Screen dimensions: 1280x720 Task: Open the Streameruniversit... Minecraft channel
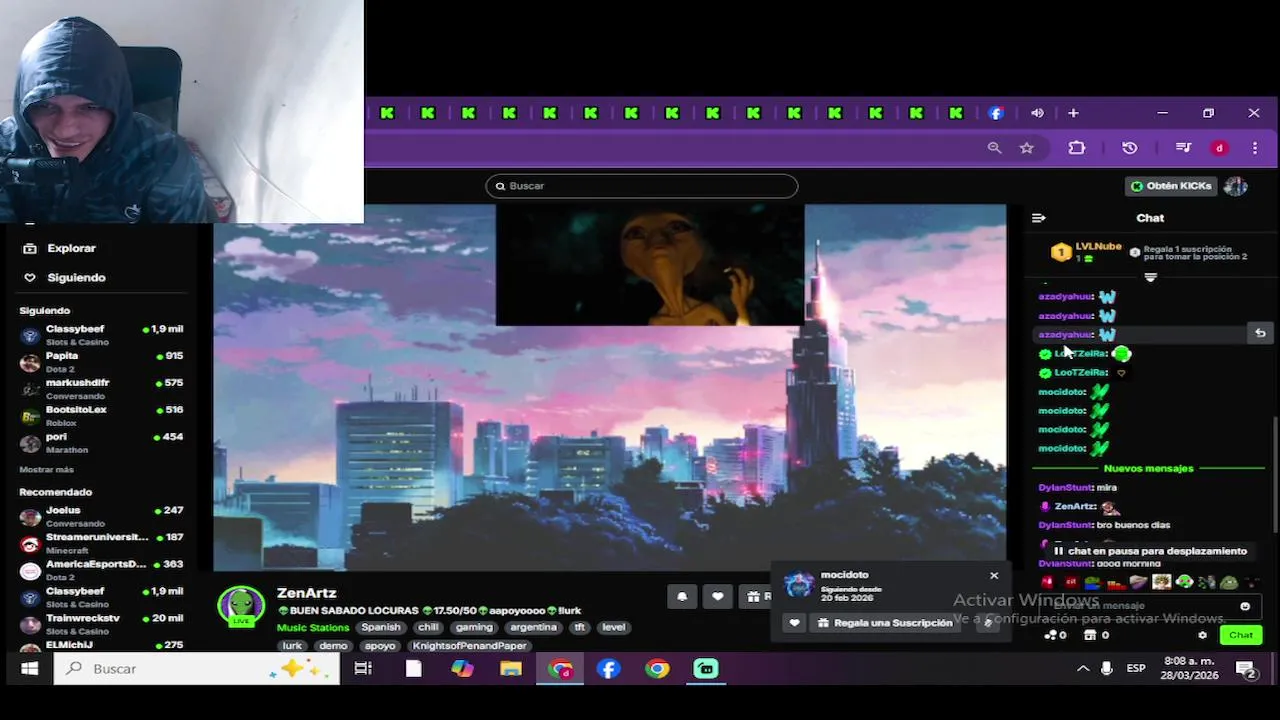[102, 543]
